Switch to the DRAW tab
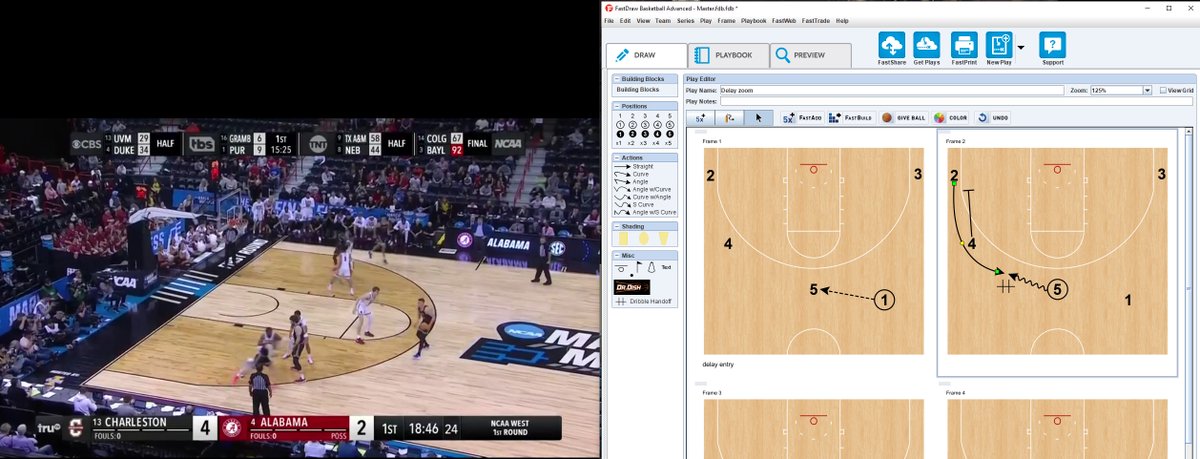Image resolution: width=1200 pixels, height=459 pixels. pyautogui.click(x=646, y=55)
